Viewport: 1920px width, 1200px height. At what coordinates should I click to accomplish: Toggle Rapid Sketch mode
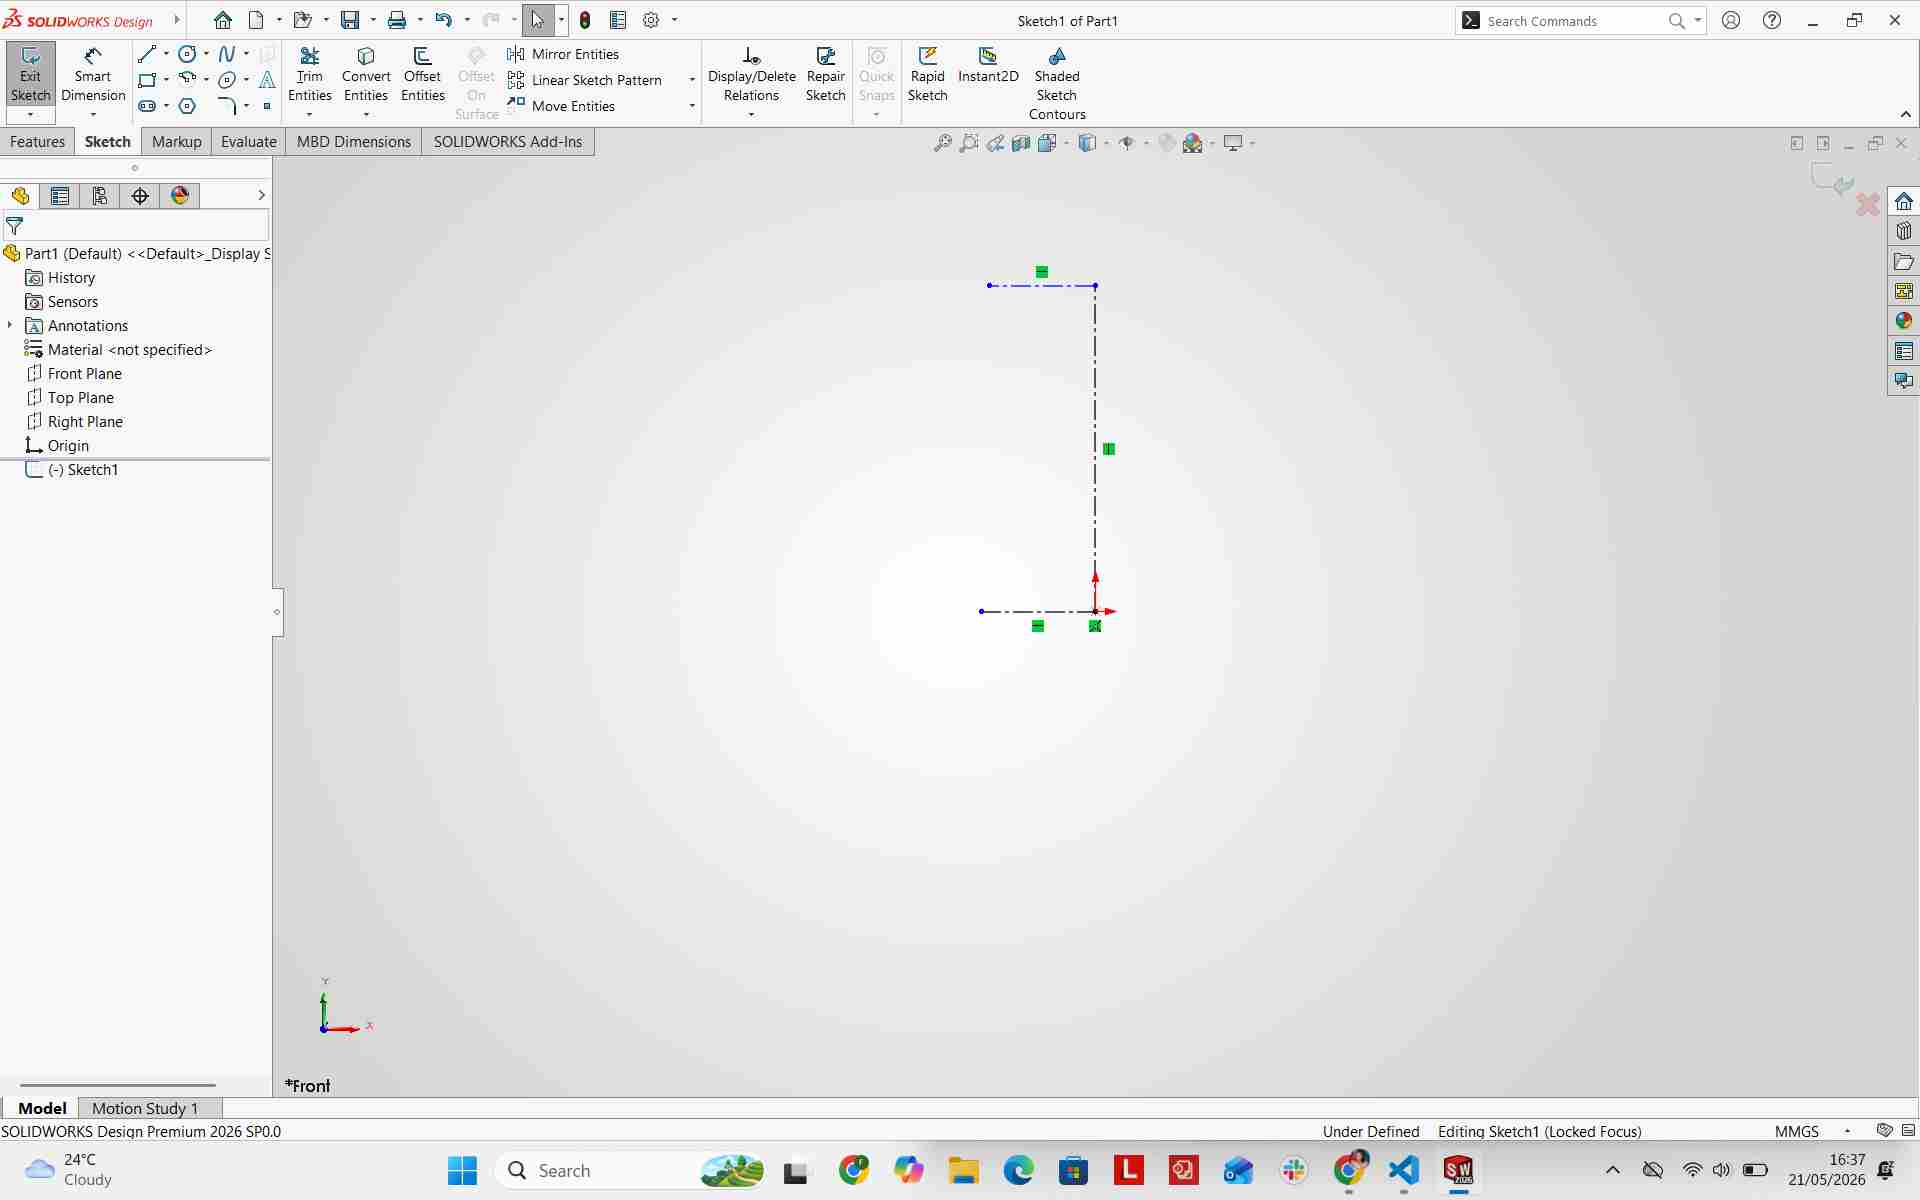(927, 75)
